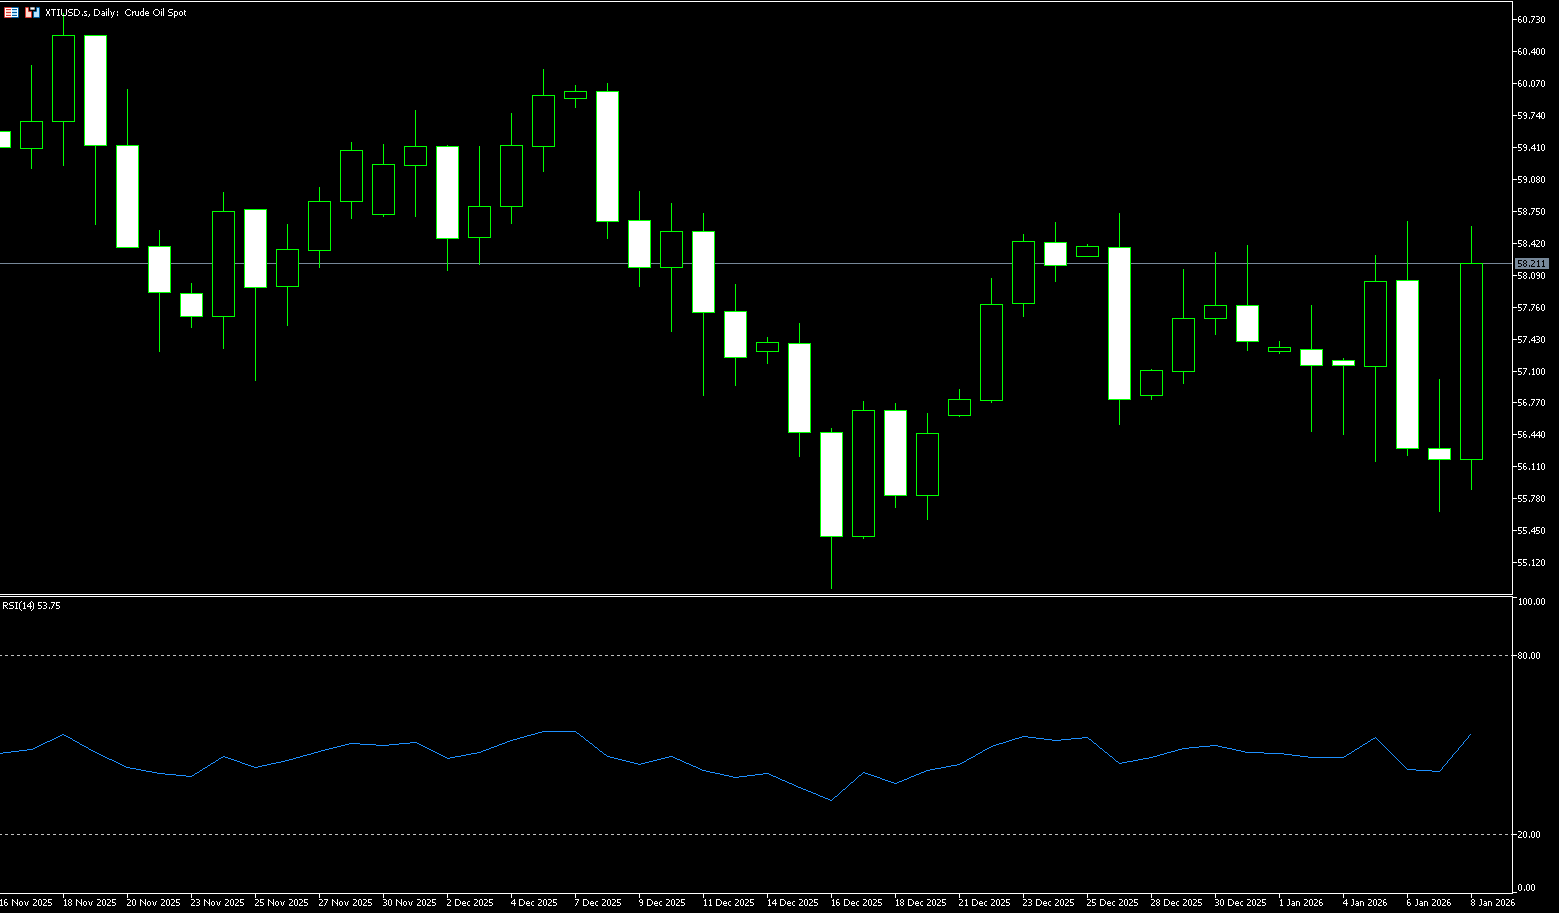Click the 4 Dec 2025 date label
The height and width of the screenshot is (913, 1559).
pyautogui.click(x=534, y=903)
